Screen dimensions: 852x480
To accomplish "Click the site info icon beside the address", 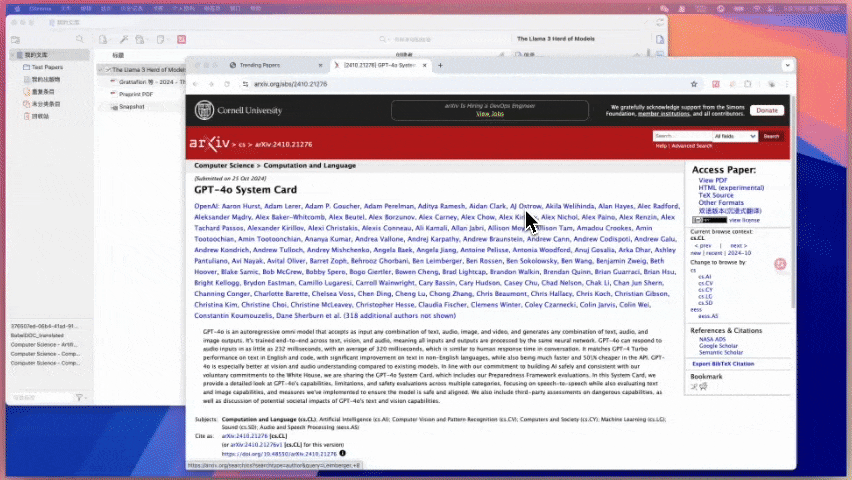I will 246,84.
